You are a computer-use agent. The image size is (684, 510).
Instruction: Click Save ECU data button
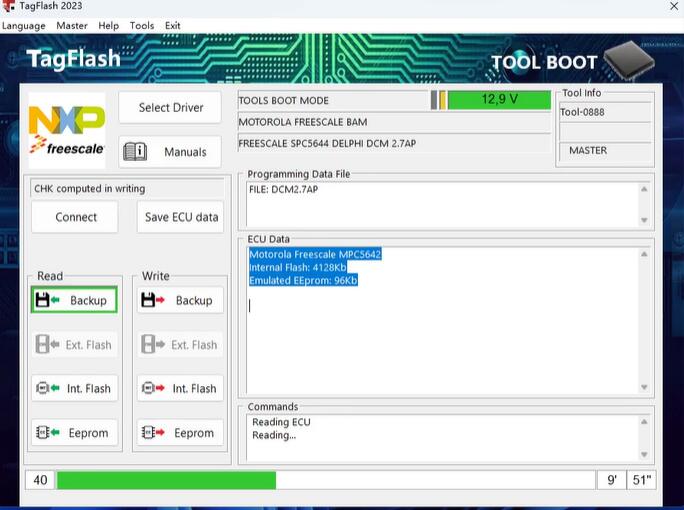(x=181, y=217)
